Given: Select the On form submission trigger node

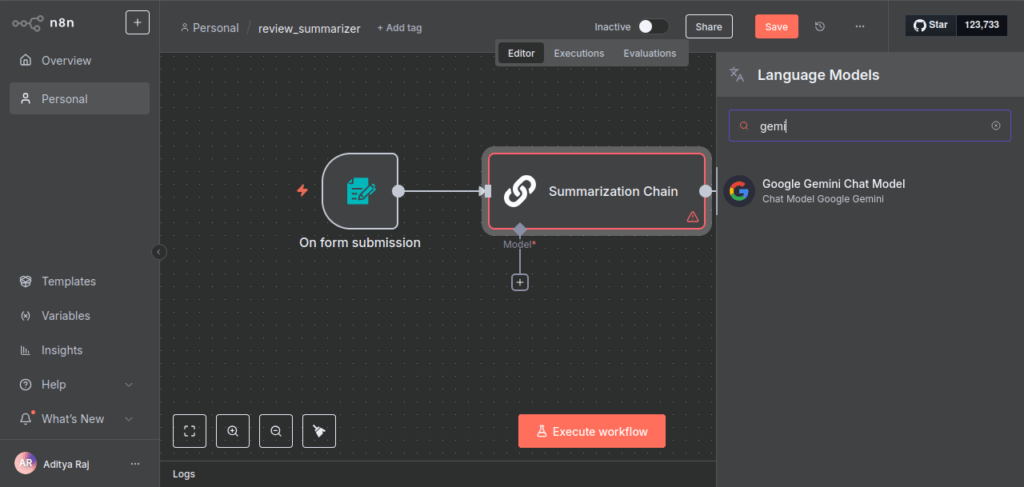Looking at the screenshot, I should (360, 191).
